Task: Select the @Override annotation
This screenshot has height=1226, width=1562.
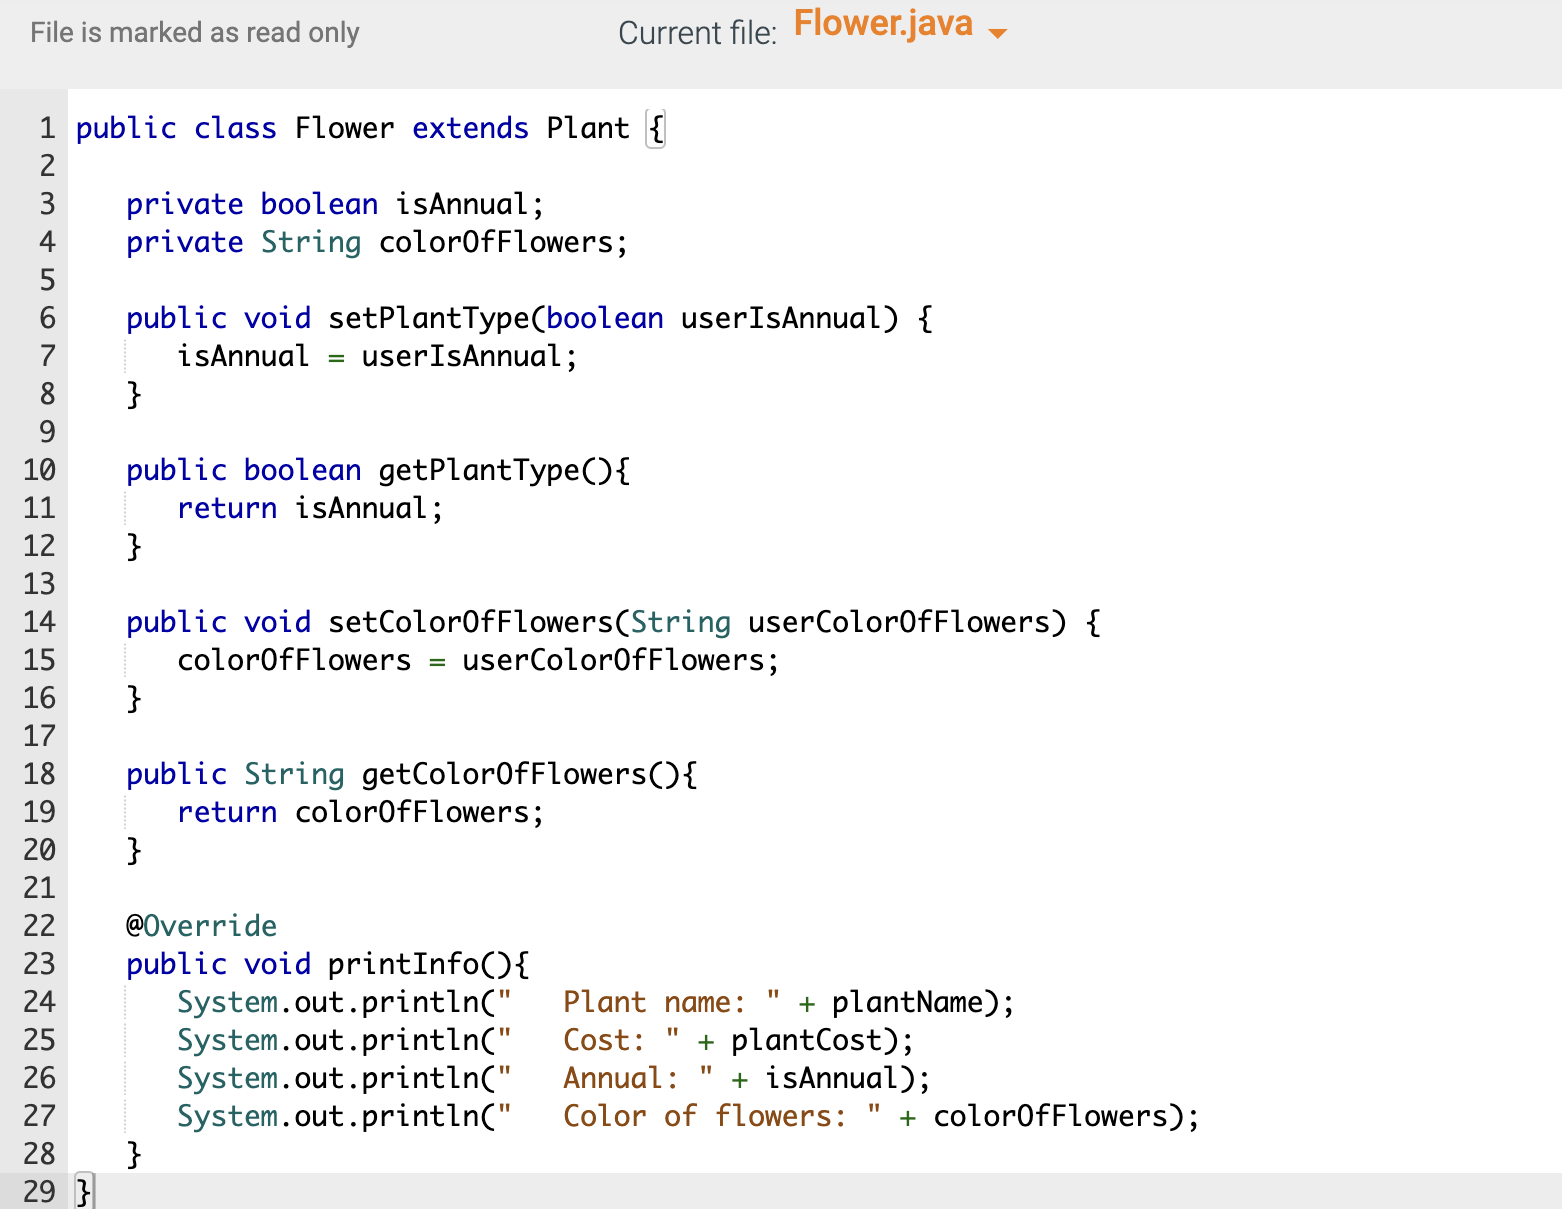Action: click(x=201, y=925)
